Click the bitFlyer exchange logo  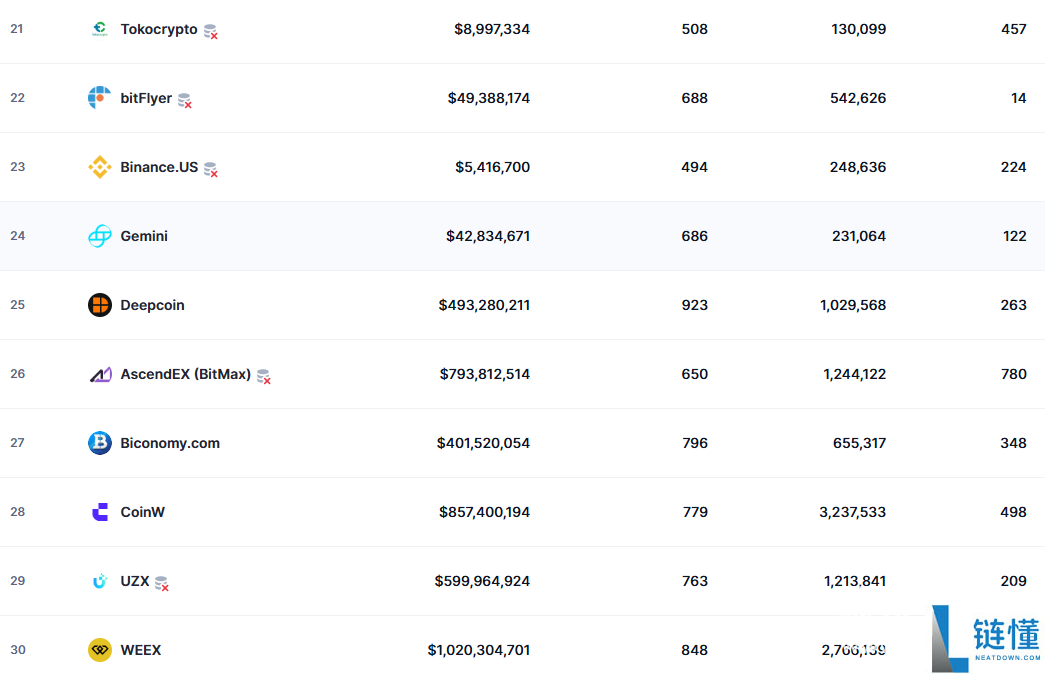coord(100,98)
